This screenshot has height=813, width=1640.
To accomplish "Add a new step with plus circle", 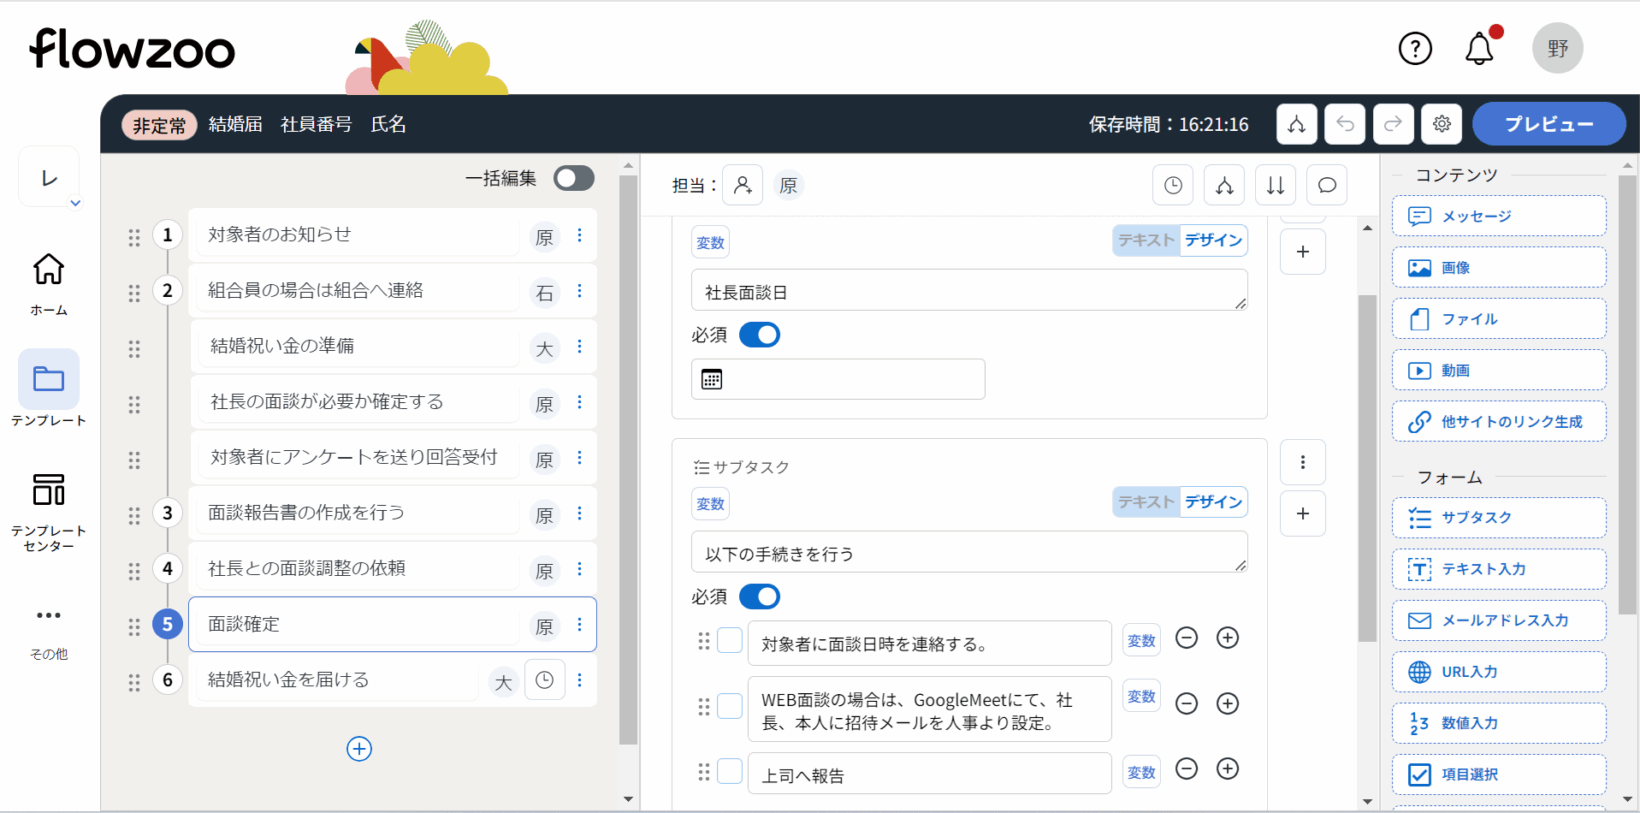I will pyautogui.click(x=359, y=749).
